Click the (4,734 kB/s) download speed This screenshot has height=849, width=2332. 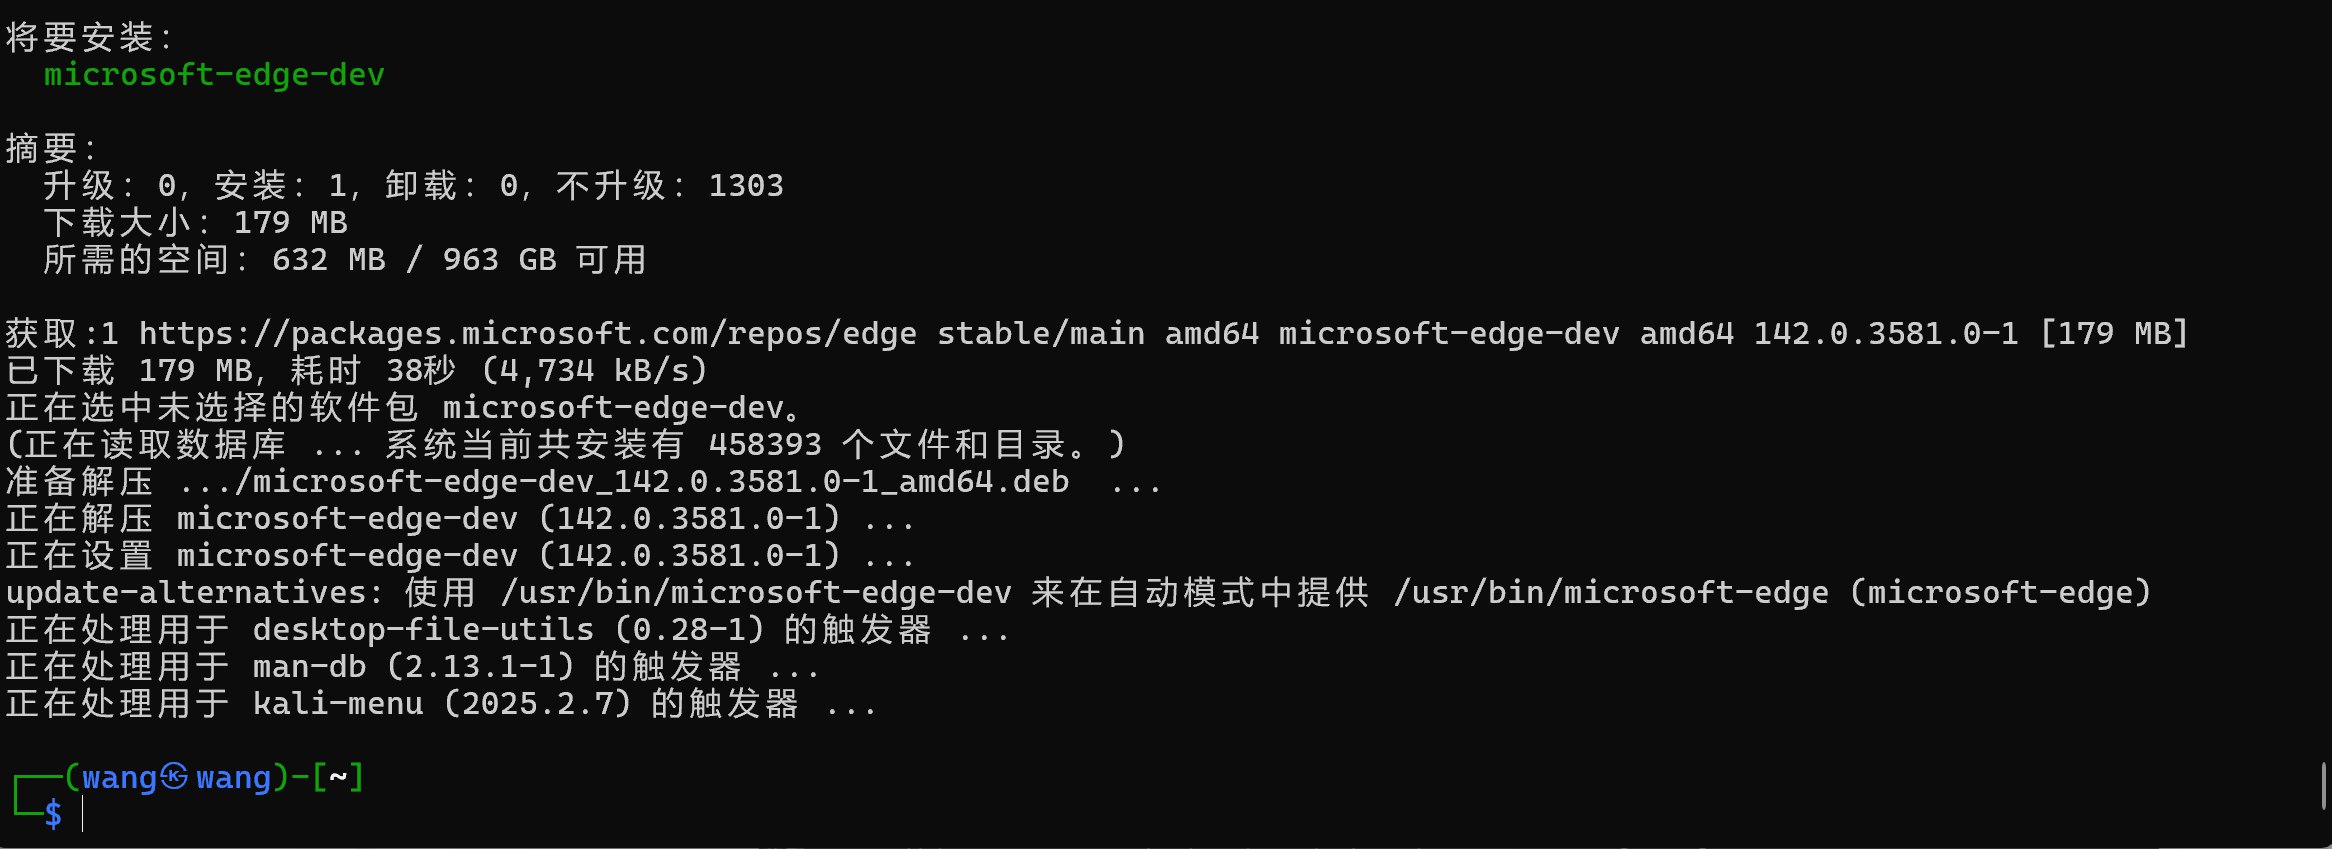pyautogui.click(x=594, y=370)
